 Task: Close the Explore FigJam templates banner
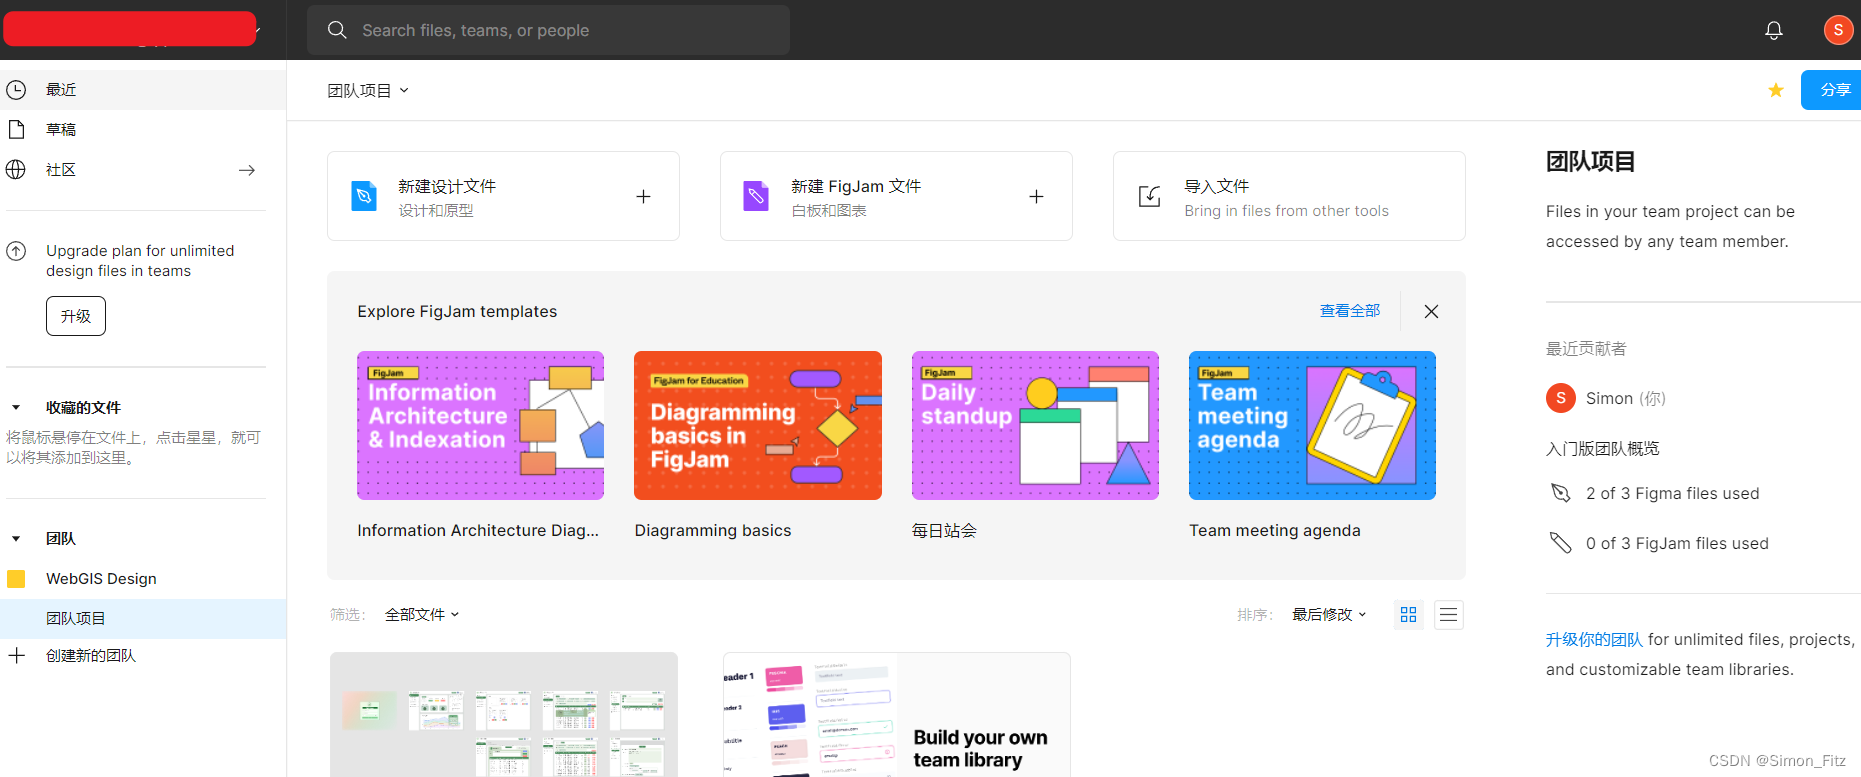(1432, 312)
